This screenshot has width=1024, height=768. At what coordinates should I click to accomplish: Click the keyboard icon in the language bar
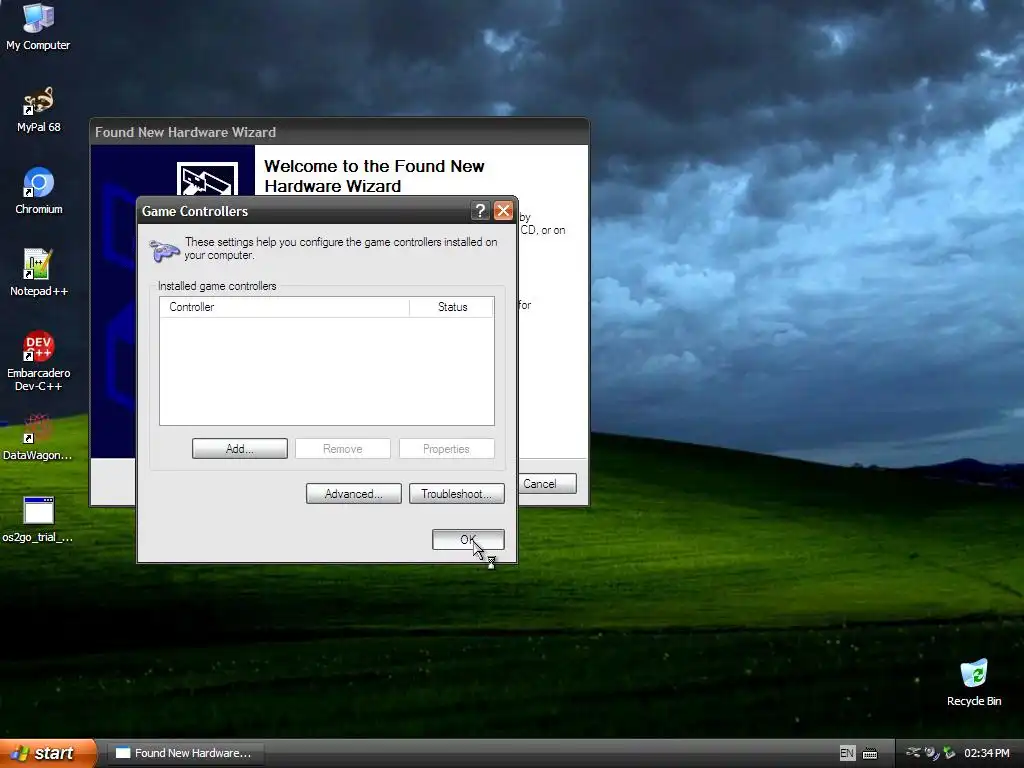tap(870, 754)
